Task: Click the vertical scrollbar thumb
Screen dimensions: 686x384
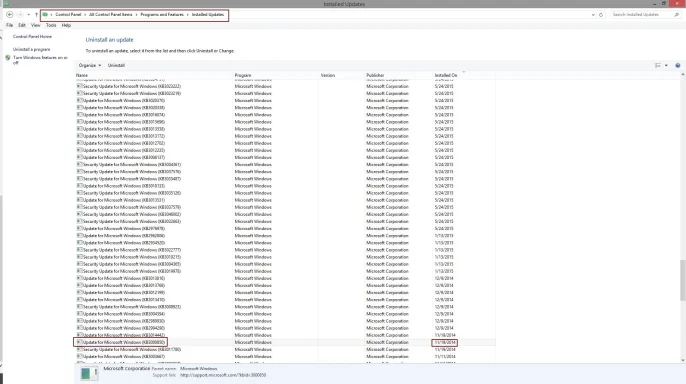Action: (682, 280)
